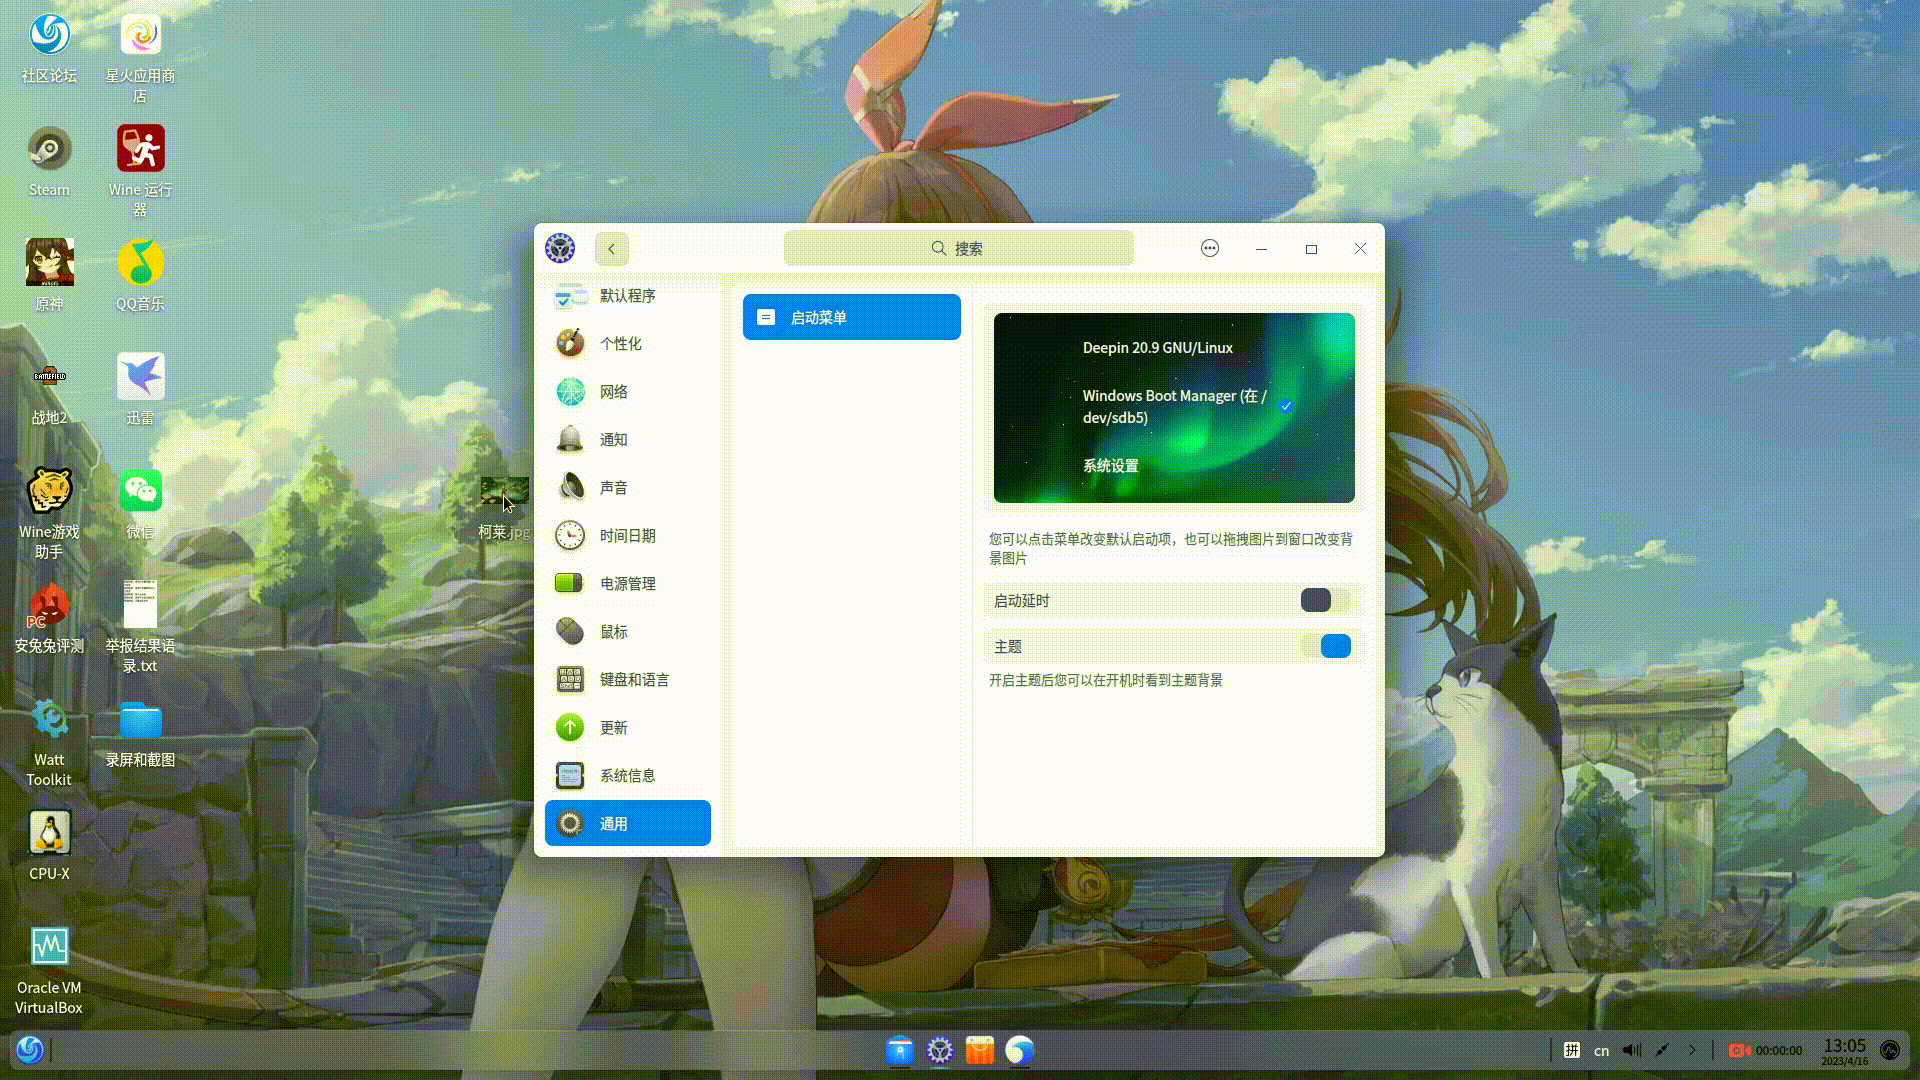Click the search input field
Screen dimensions: 1920x1080
(959, 248)
